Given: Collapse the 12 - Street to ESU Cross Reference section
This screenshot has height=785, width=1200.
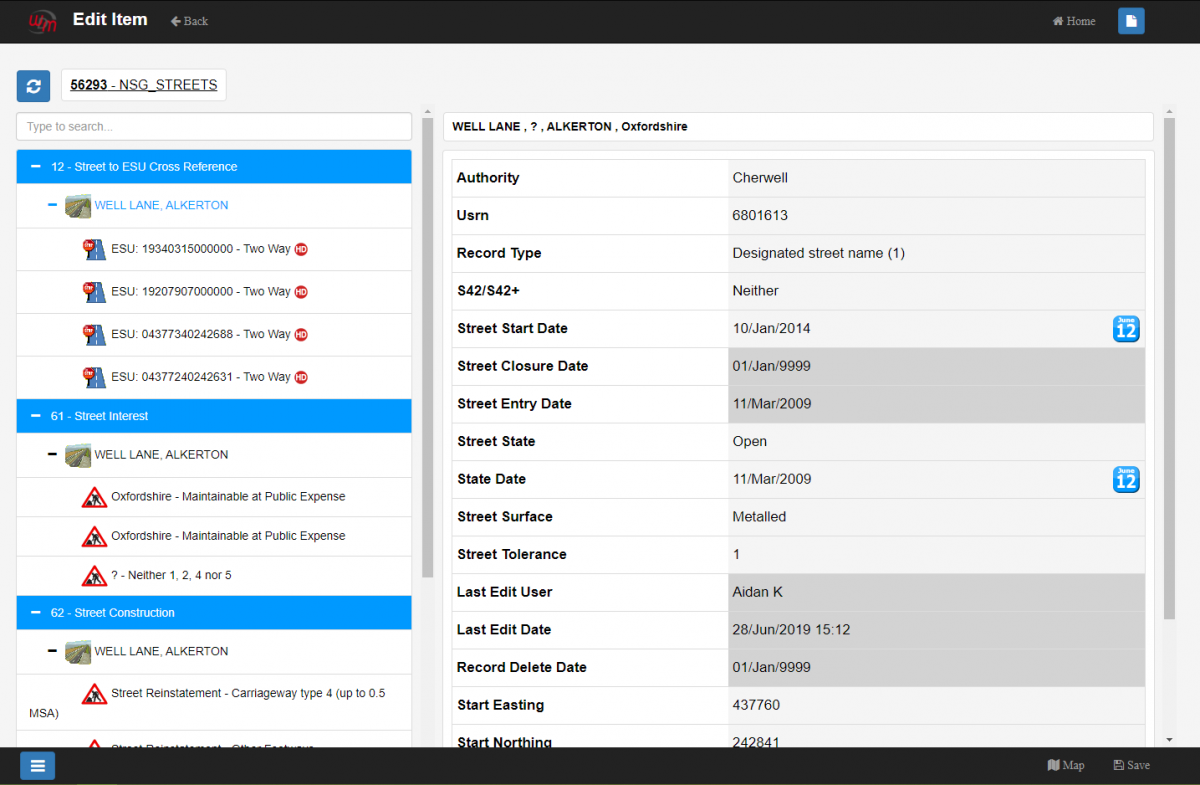Looking at the screenshot, I should coord(35,167).
